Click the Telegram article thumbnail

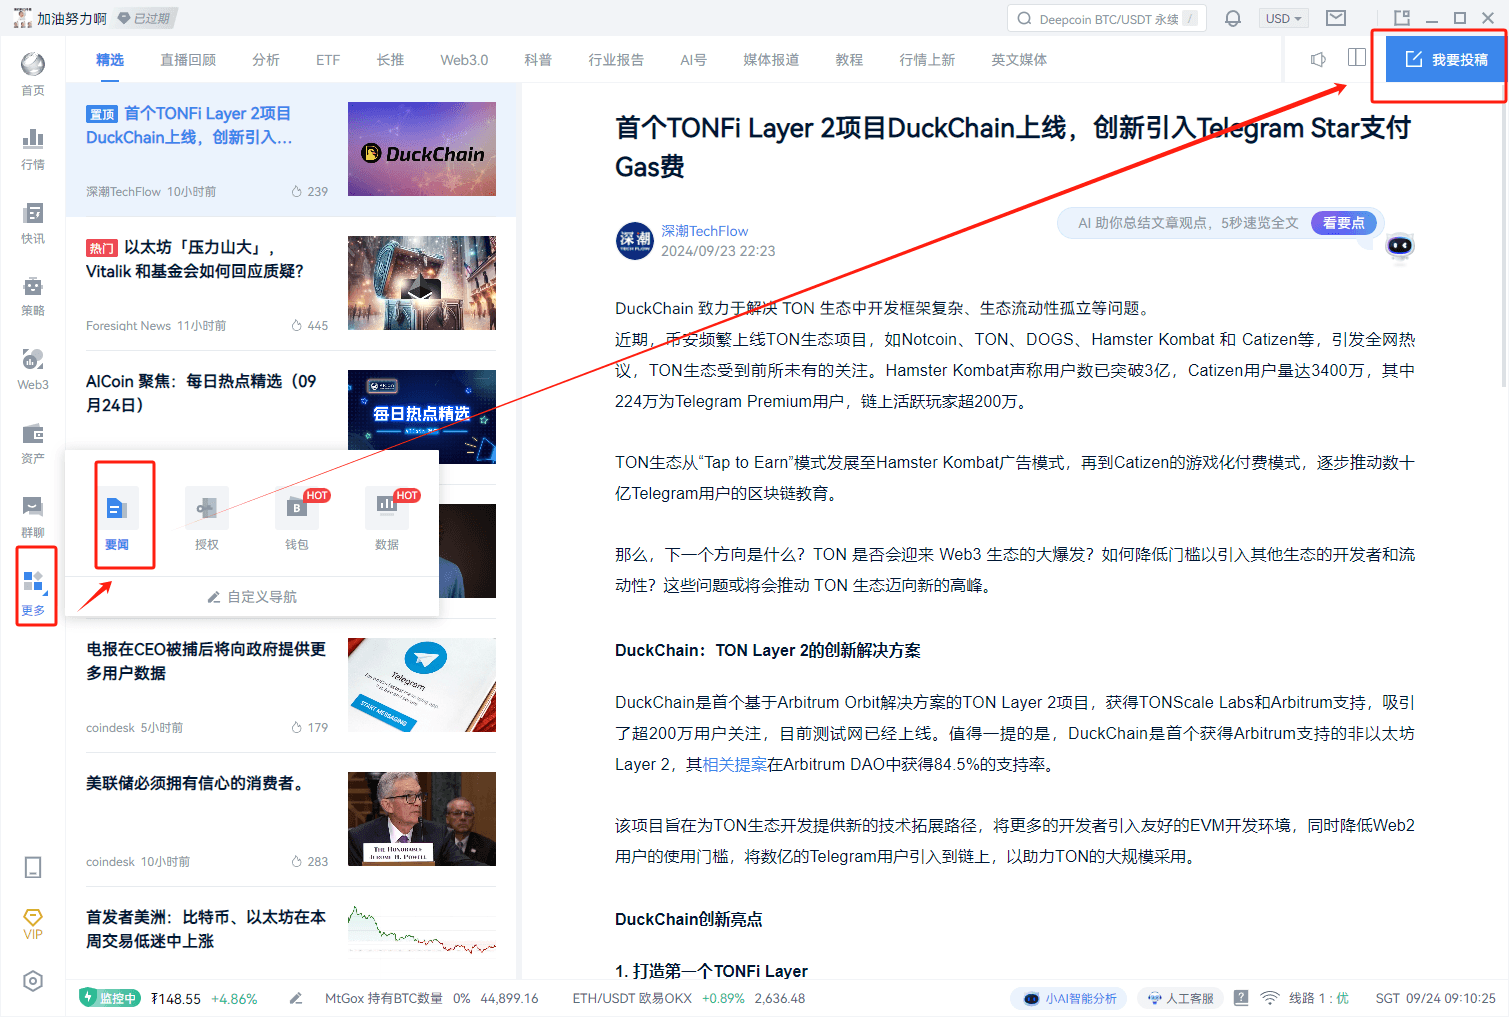point(422,685)
